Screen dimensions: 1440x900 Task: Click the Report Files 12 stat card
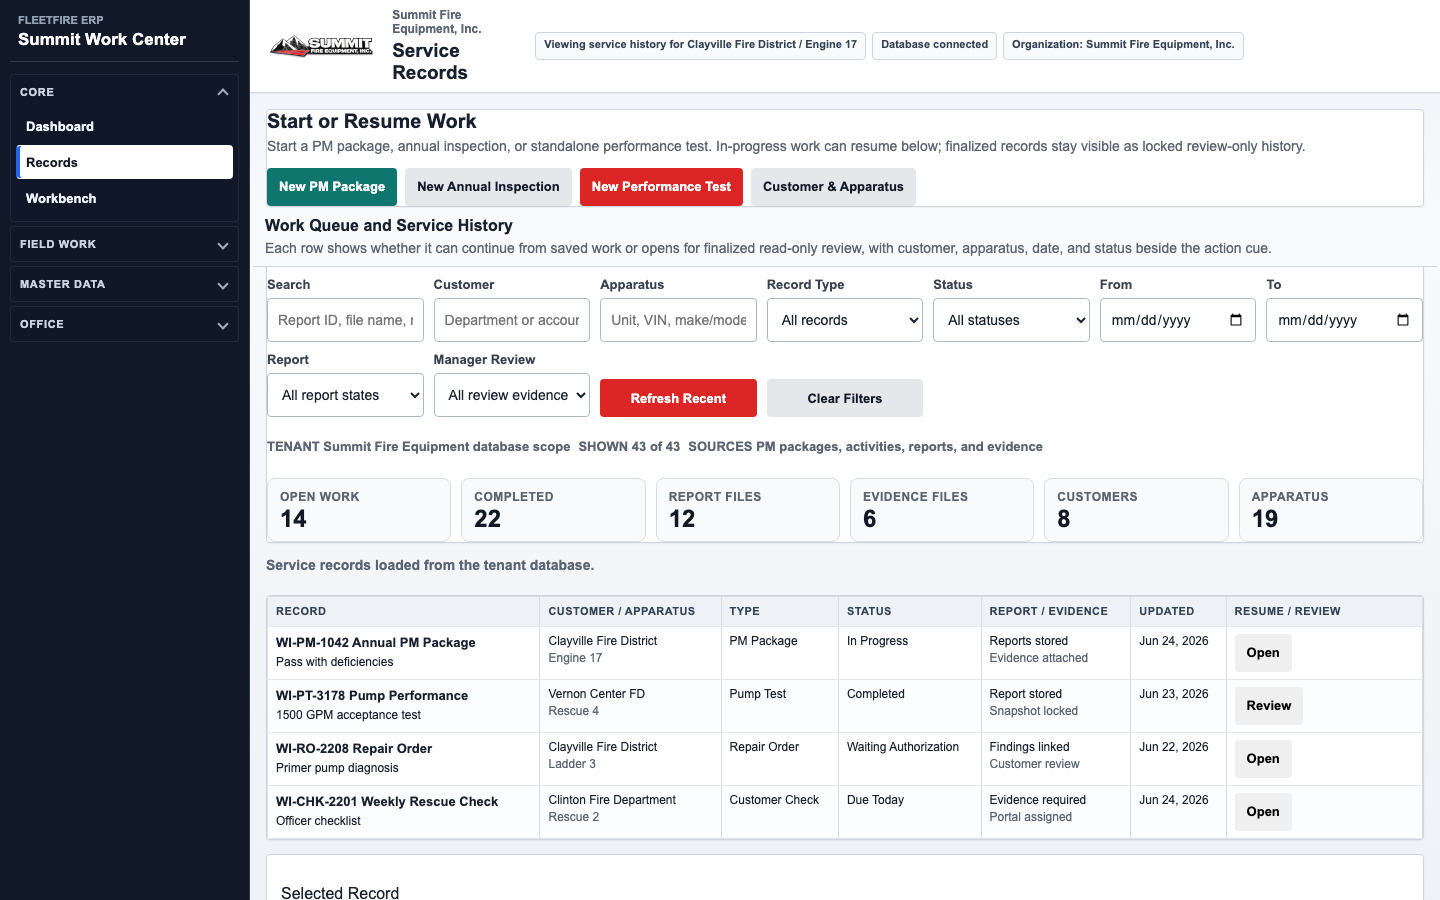pyautogui.click(x=748, y=510)
